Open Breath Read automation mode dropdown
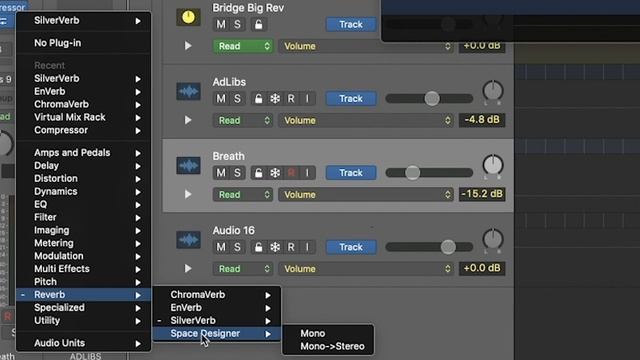640x360 pixels. point(243,195)
